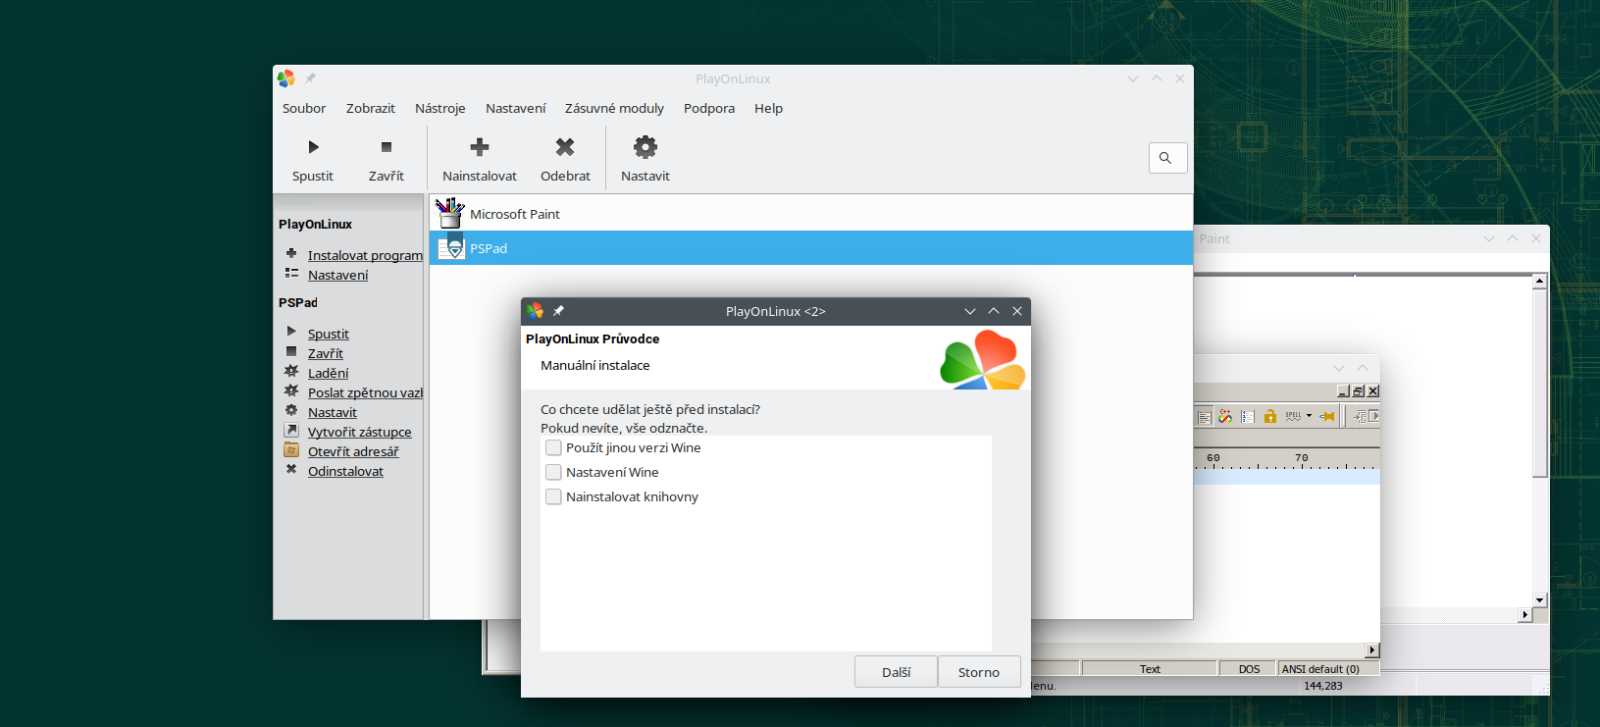Click ANSI default (0) in PSPad status bar
Viewport: 1600px width, 727px height.
click(1328, 669)
